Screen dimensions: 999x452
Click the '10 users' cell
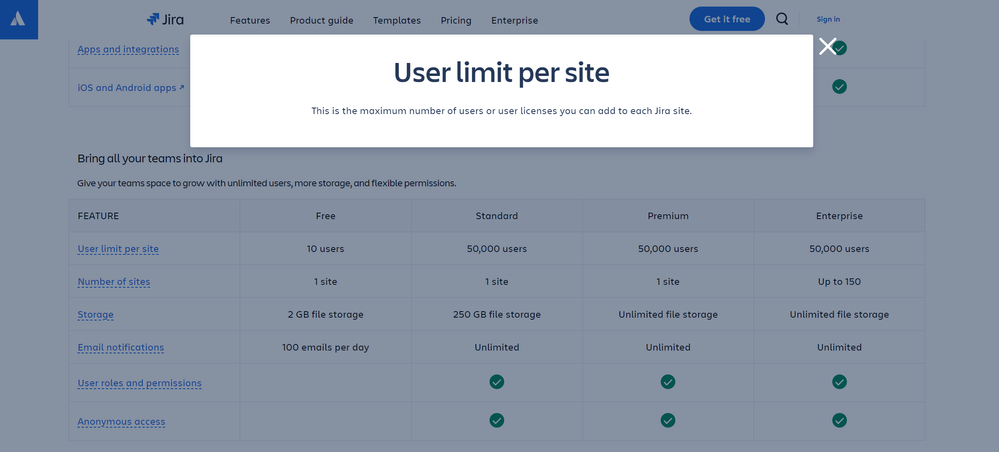pyautogui.click(x=326, y=249)
